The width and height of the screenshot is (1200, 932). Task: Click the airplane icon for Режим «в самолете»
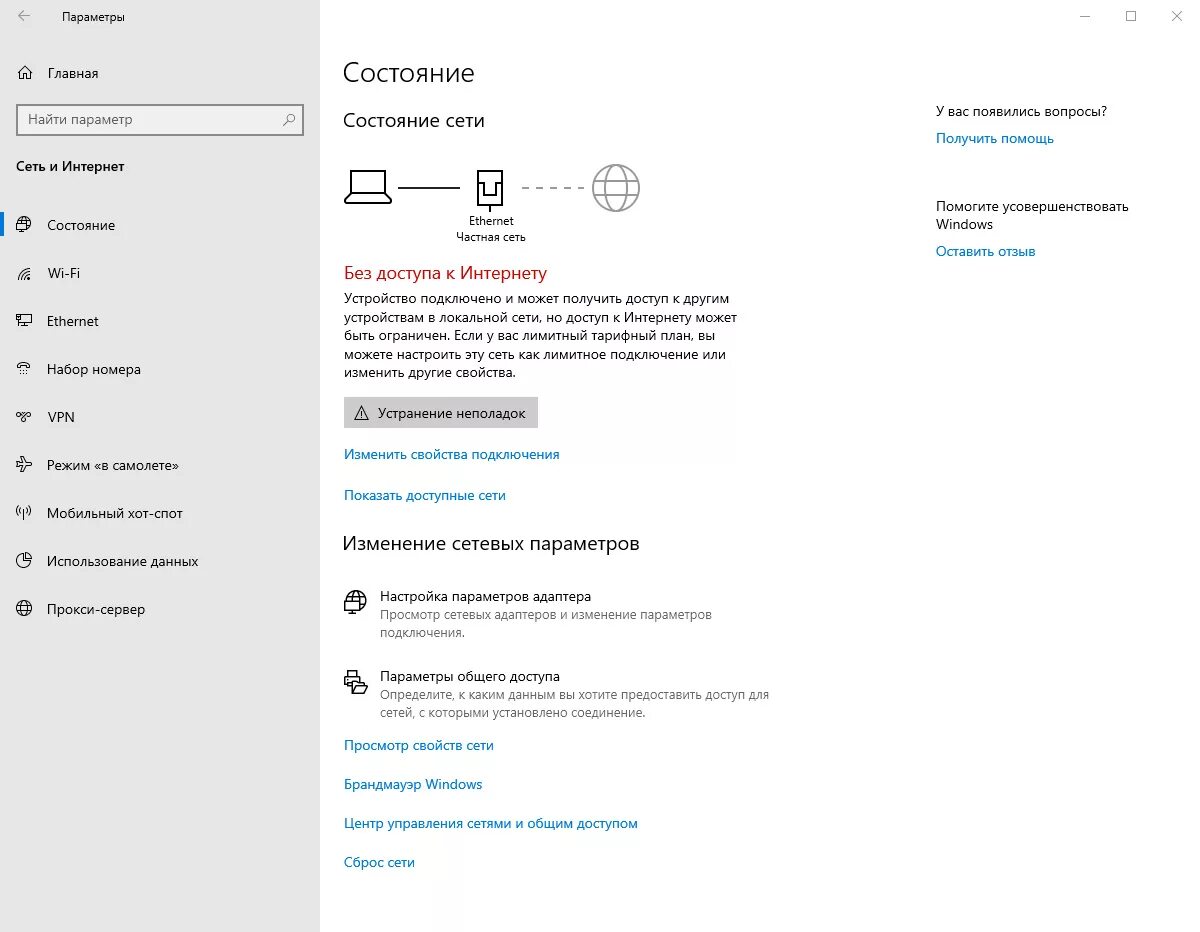[x=25, y=465]
